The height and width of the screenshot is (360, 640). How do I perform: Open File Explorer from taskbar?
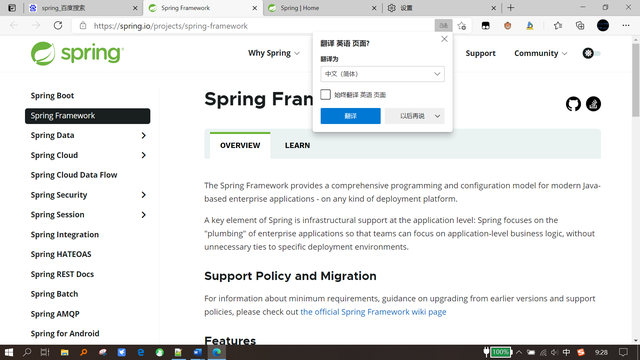(x=64, y=352)
